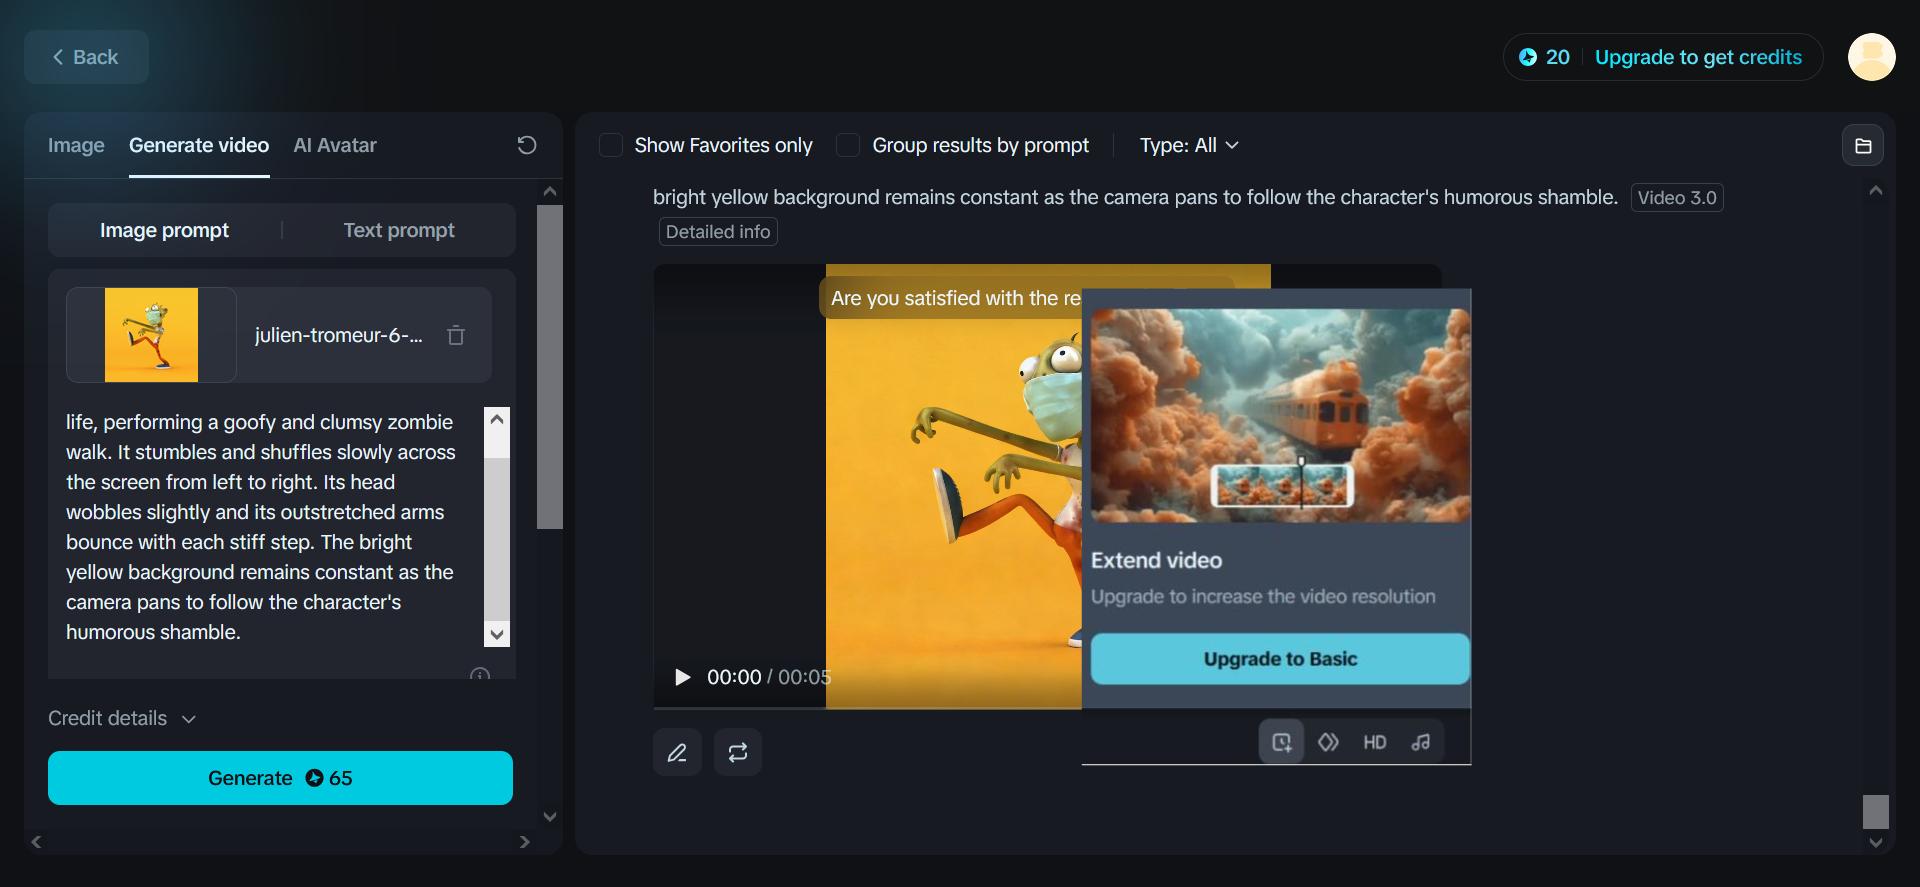Image resolution: width=1920 pixels, height=887 pixels.
Task: Open the Type: All dropdown
Action: [1189, 145]
